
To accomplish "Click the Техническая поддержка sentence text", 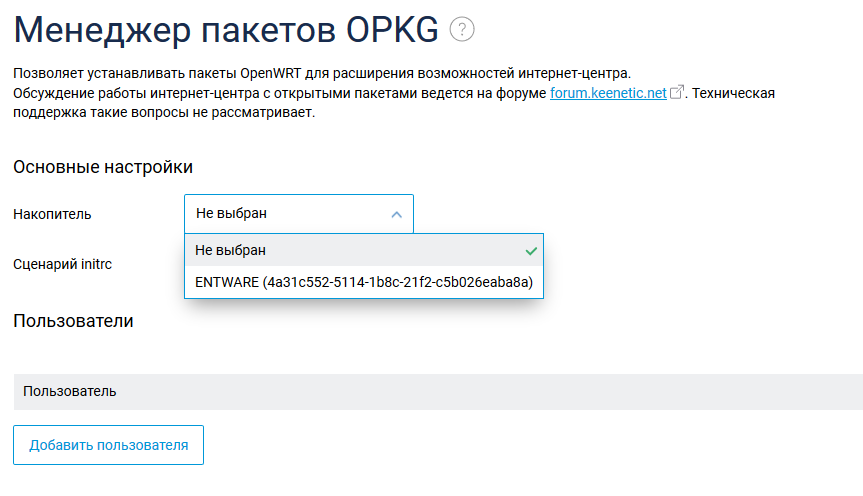I will 394,103.
